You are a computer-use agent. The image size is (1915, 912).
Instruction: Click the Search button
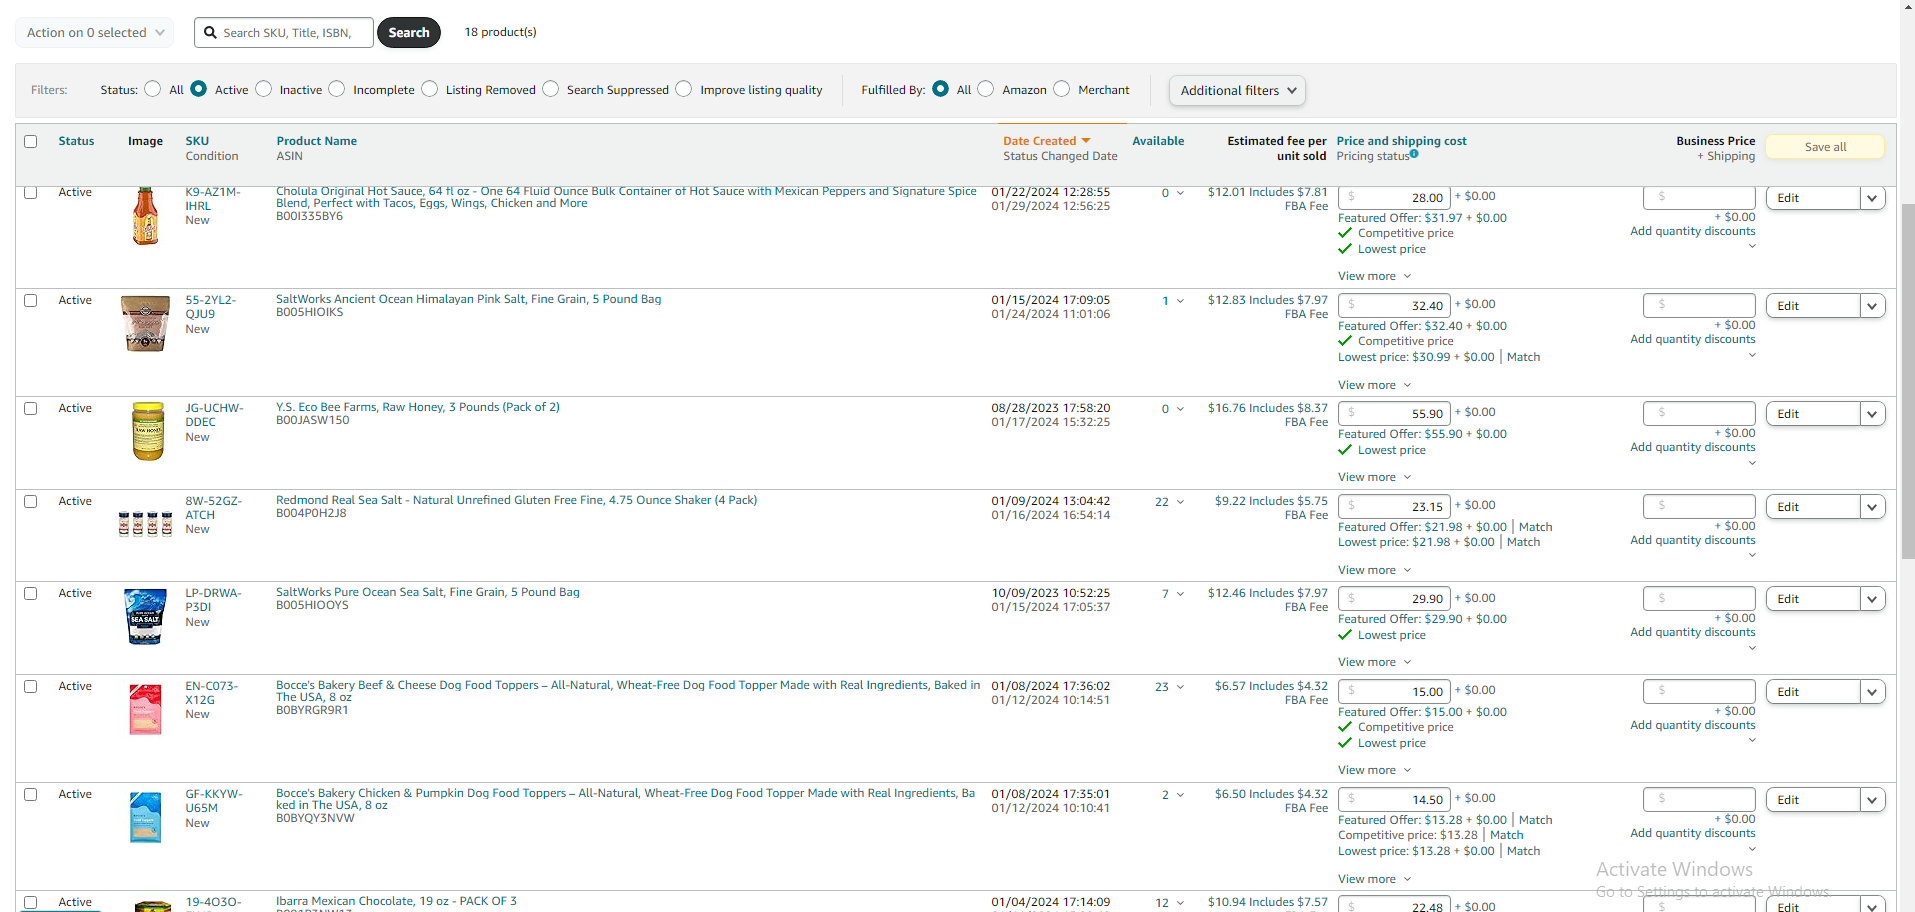tap(409, 33)
